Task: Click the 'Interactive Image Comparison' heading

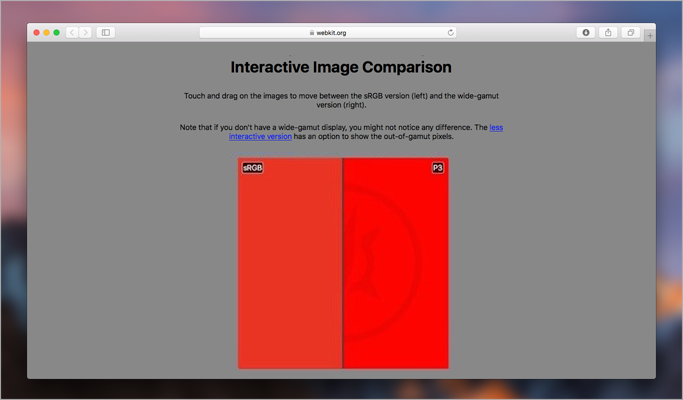Action: (341, 67)
